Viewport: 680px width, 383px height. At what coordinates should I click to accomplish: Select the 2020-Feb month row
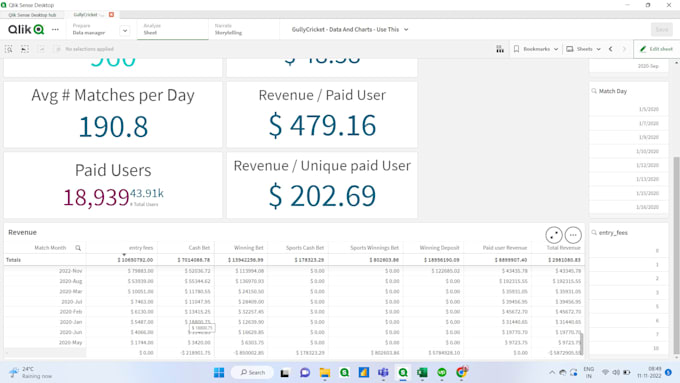click(71, 312)
